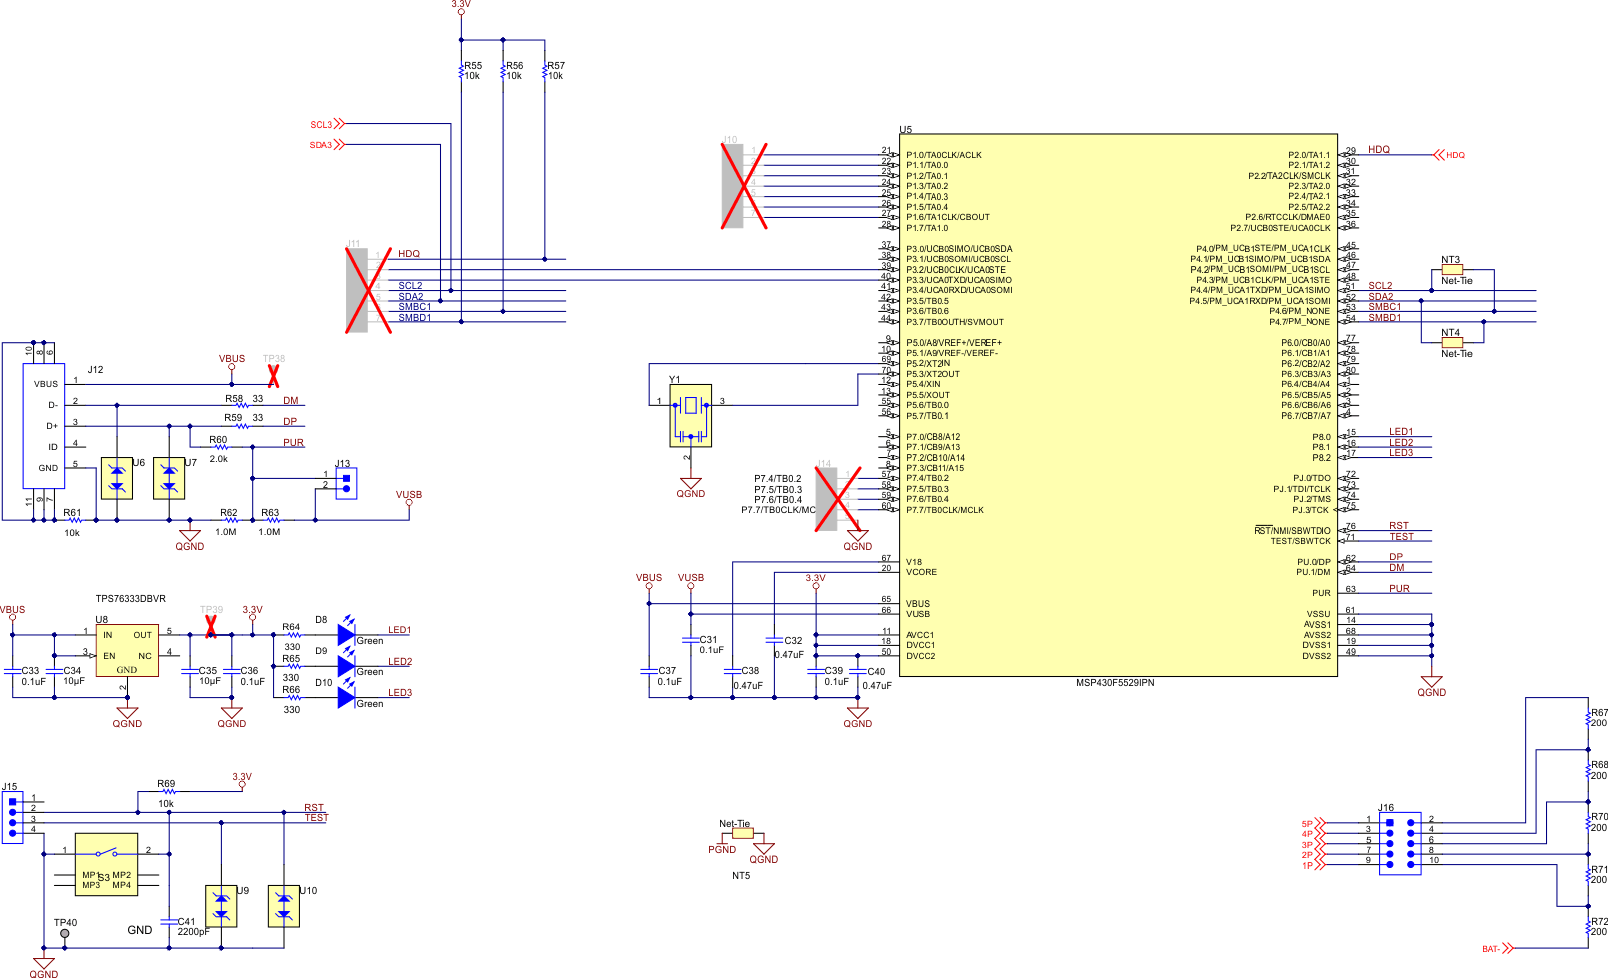
Task: Select capacitor C35 10µF
Action: (x=190, y=671)
